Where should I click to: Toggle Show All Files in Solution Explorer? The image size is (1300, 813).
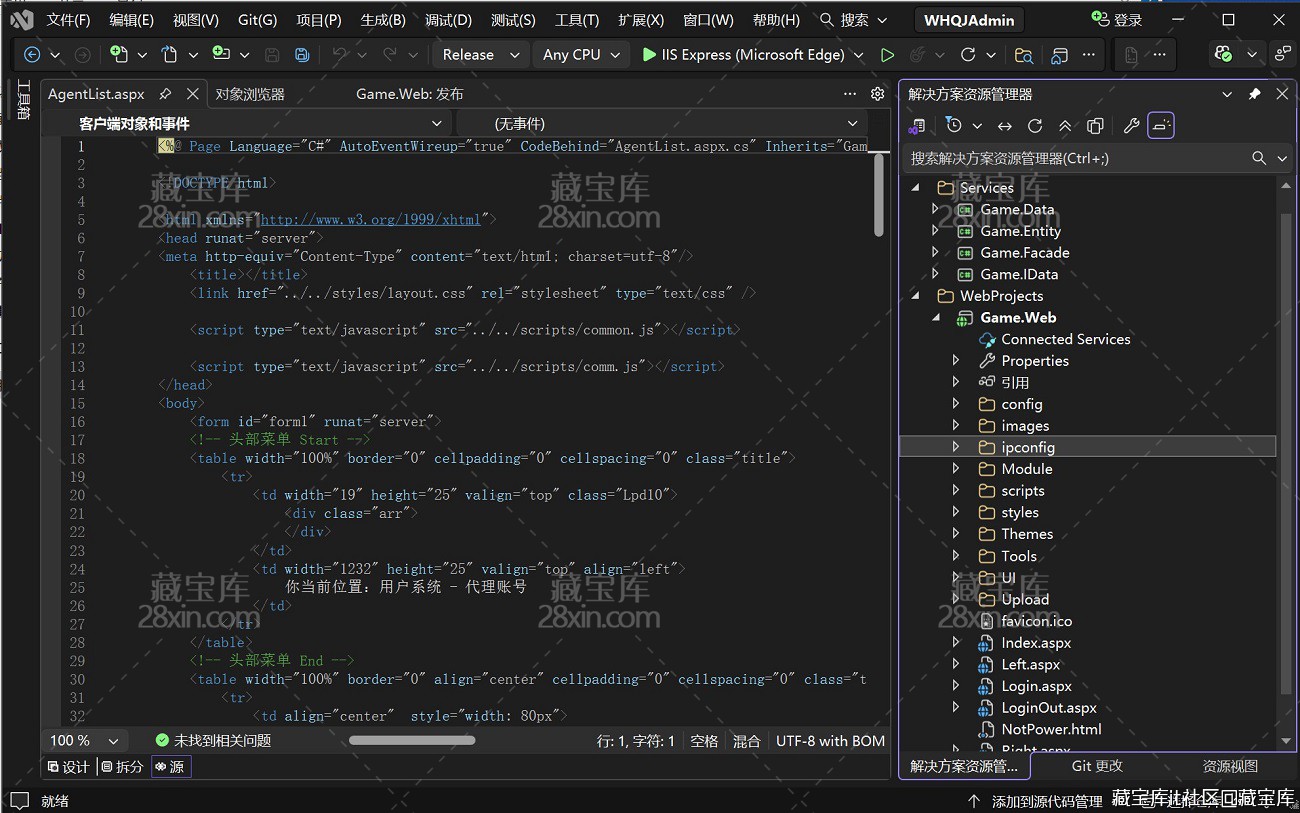click(x=1095, y=126)
